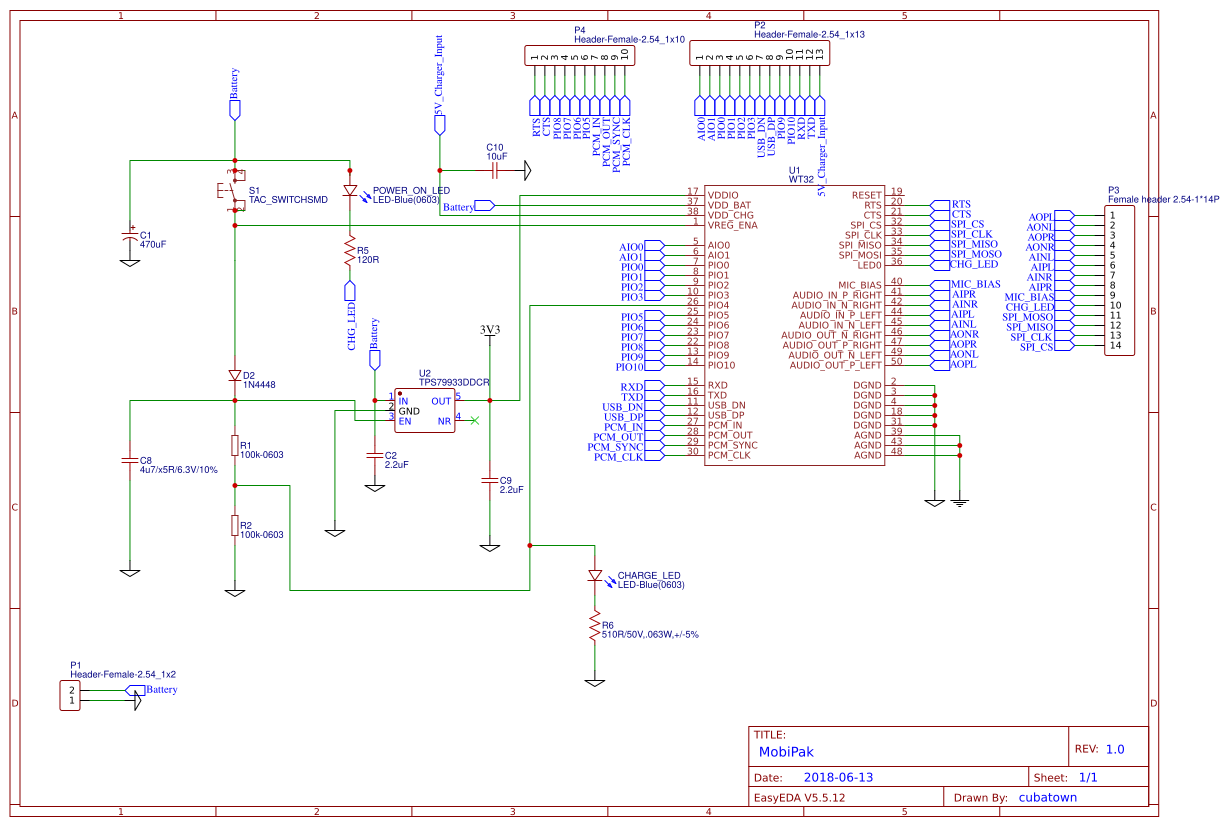The height and width of the screenshot is (827, 1230).
Task: Select the POWER_ON_LED blue LED symbol
Action: point(352,192)
